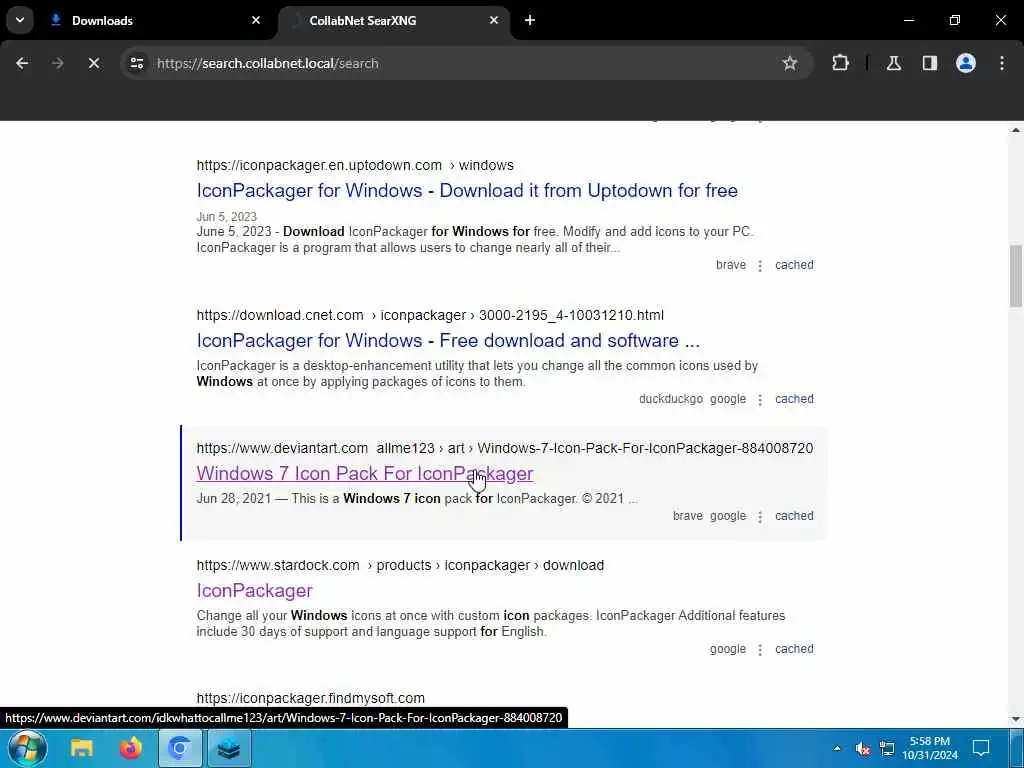Open the notification center icon

[981, 748]
